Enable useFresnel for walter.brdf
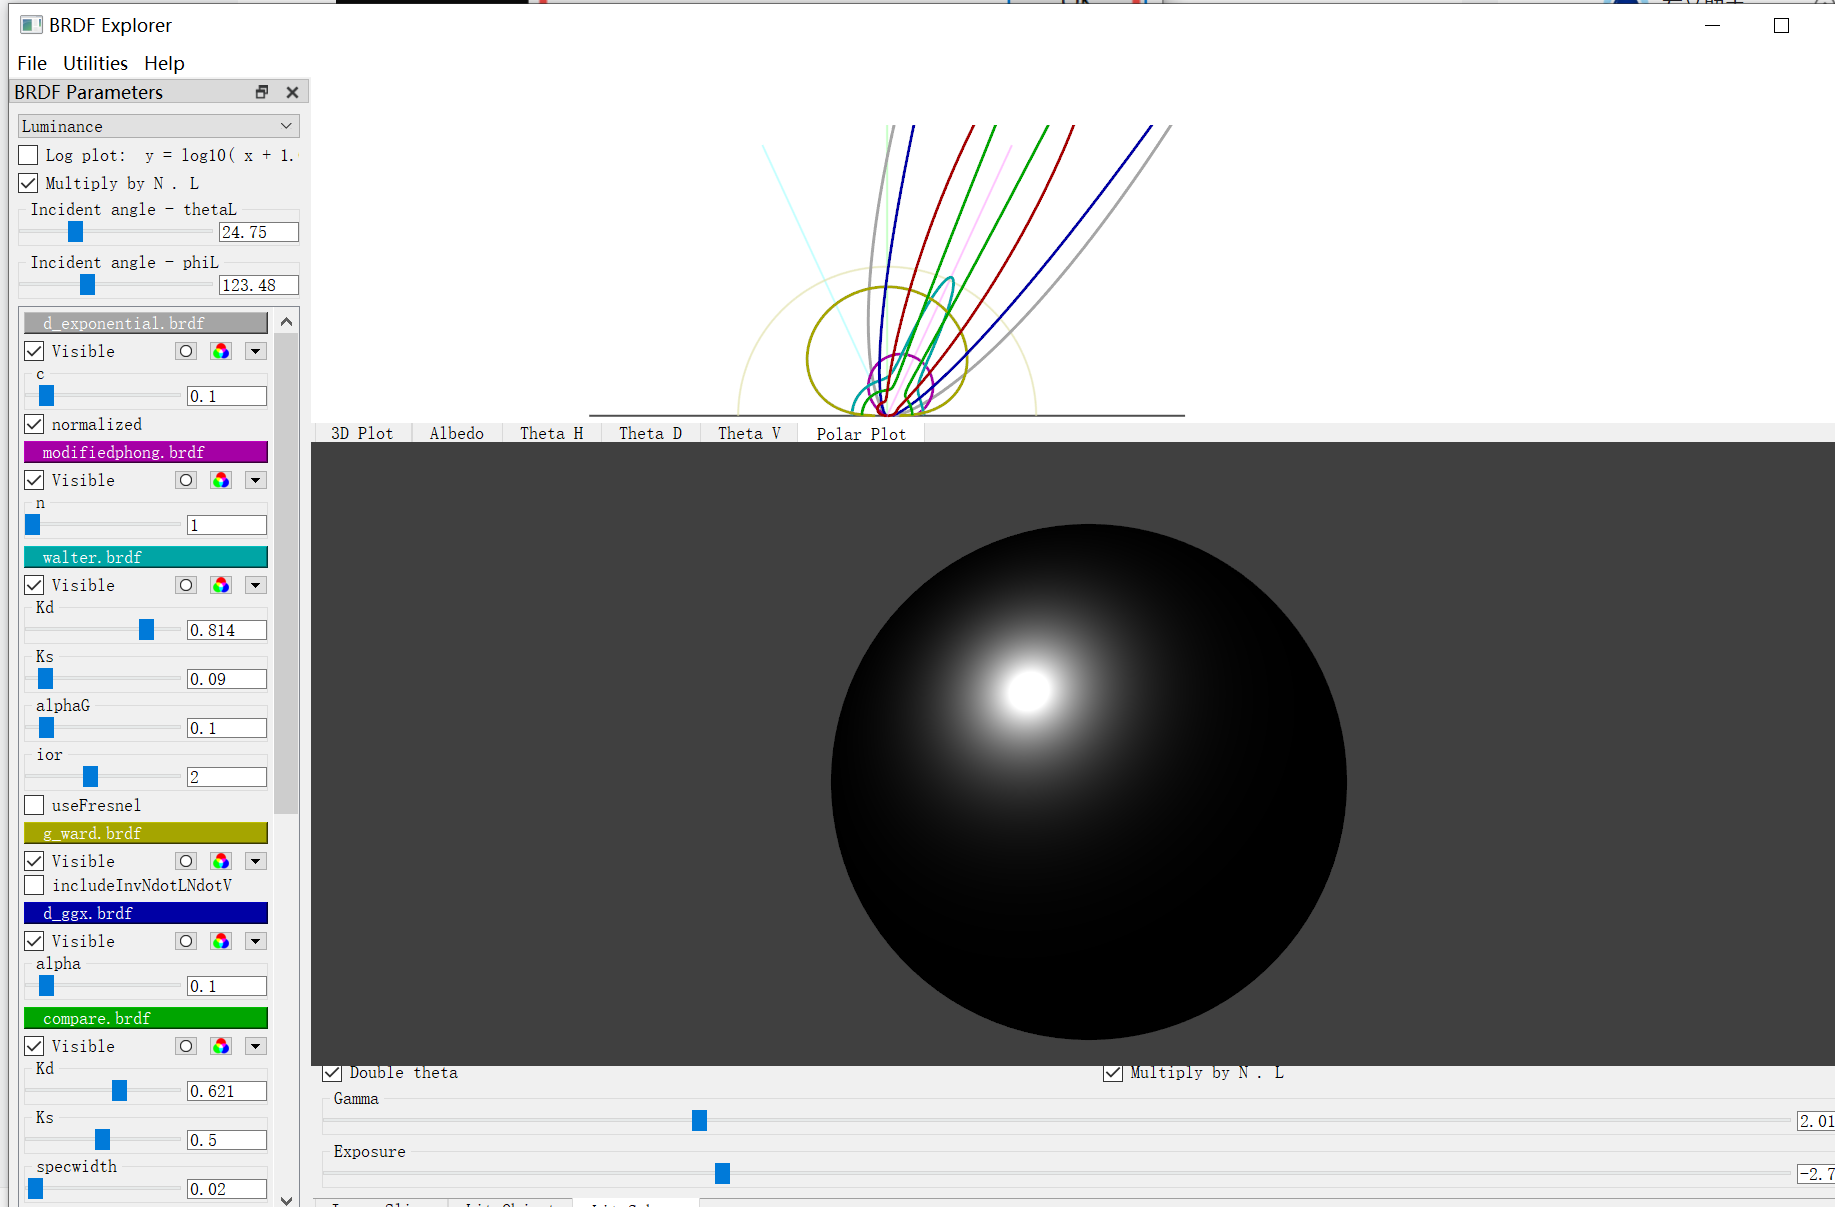Screen dimensions: 1835x1207 [34, 805]
